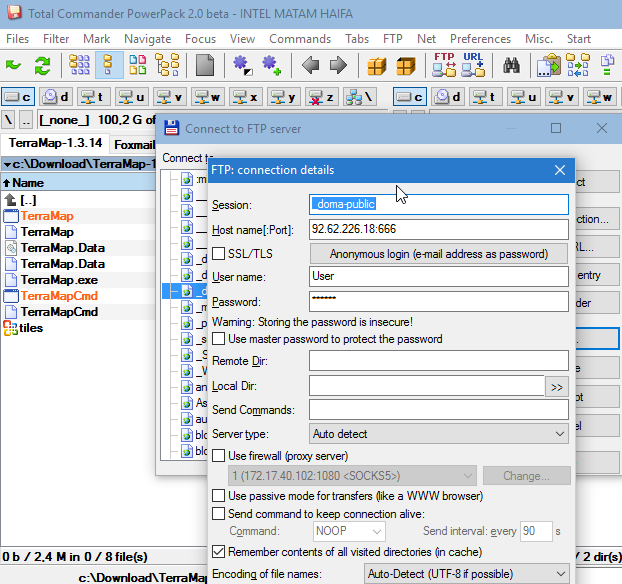622x584 pixels.
Task: Toggle send keep alive command checkbox
Action: pos(219,514)
